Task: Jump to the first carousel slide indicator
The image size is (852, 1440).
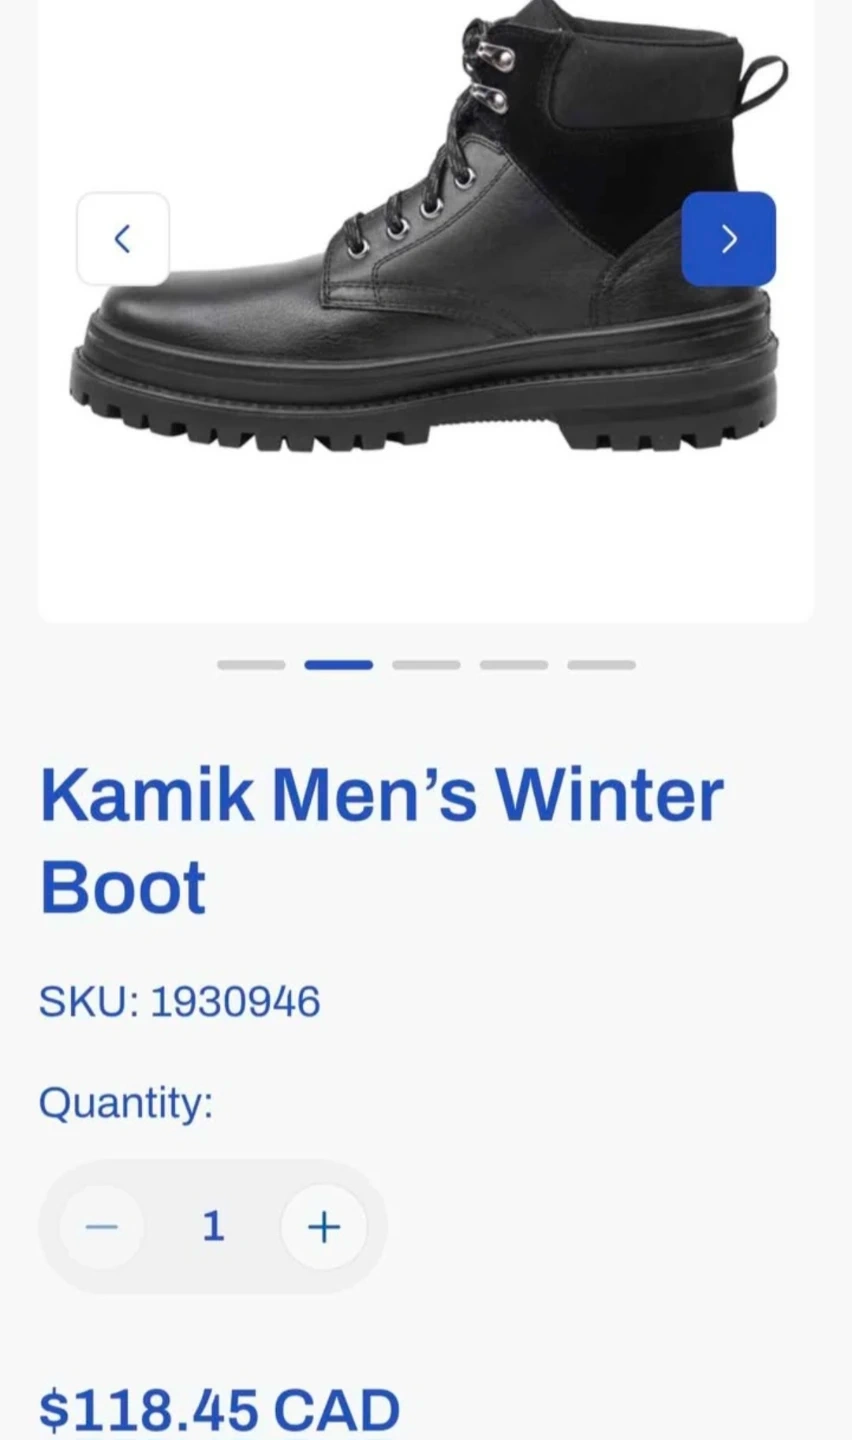Action: pyautogui.click(x=251, y=665)
